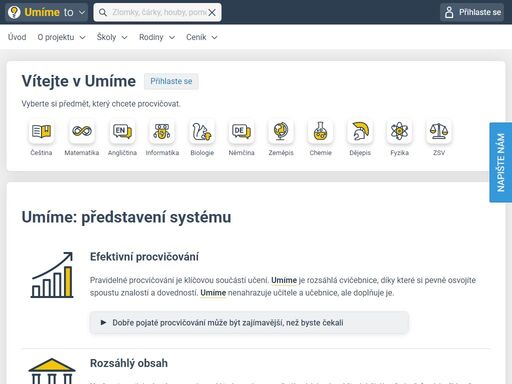The image size is (512, 384).
Task: Open the Dějepis helmet icon
Action: coord(360,131)
